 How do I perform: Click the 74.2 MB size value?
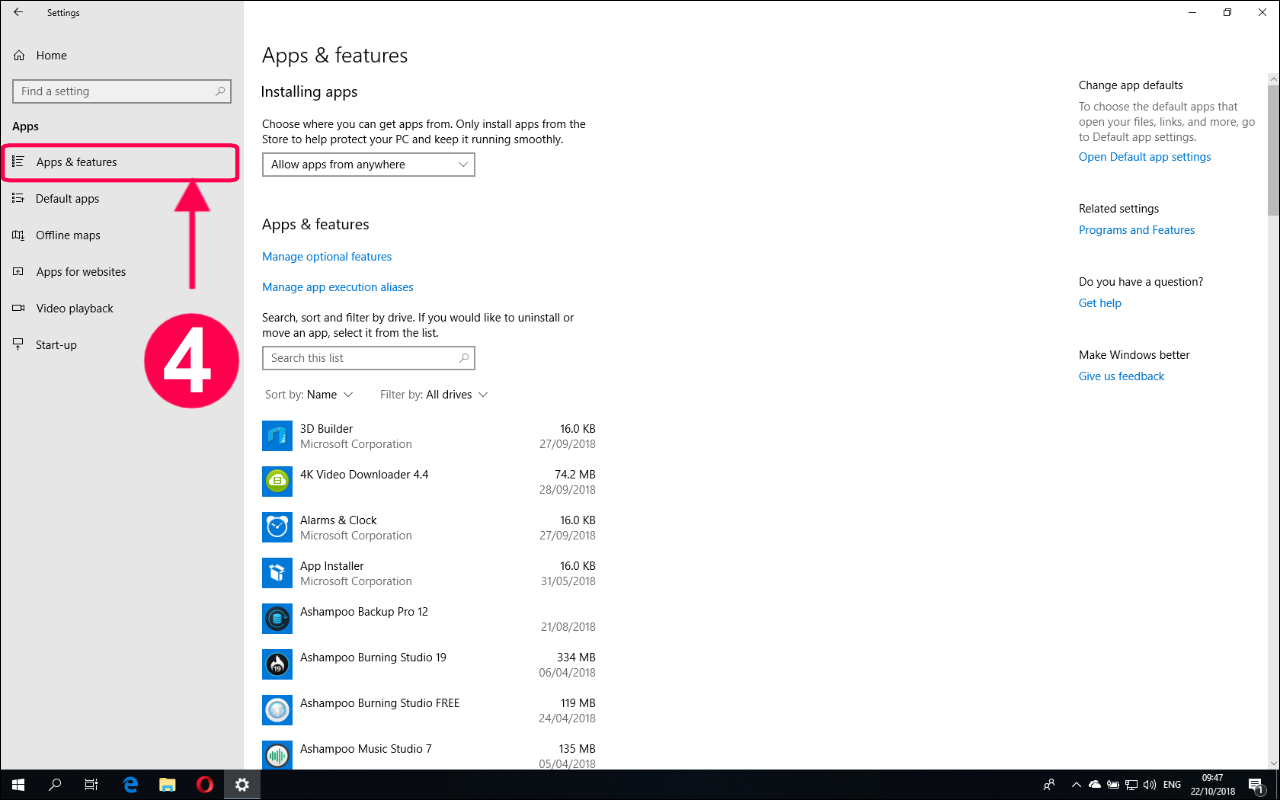(575, 475)
